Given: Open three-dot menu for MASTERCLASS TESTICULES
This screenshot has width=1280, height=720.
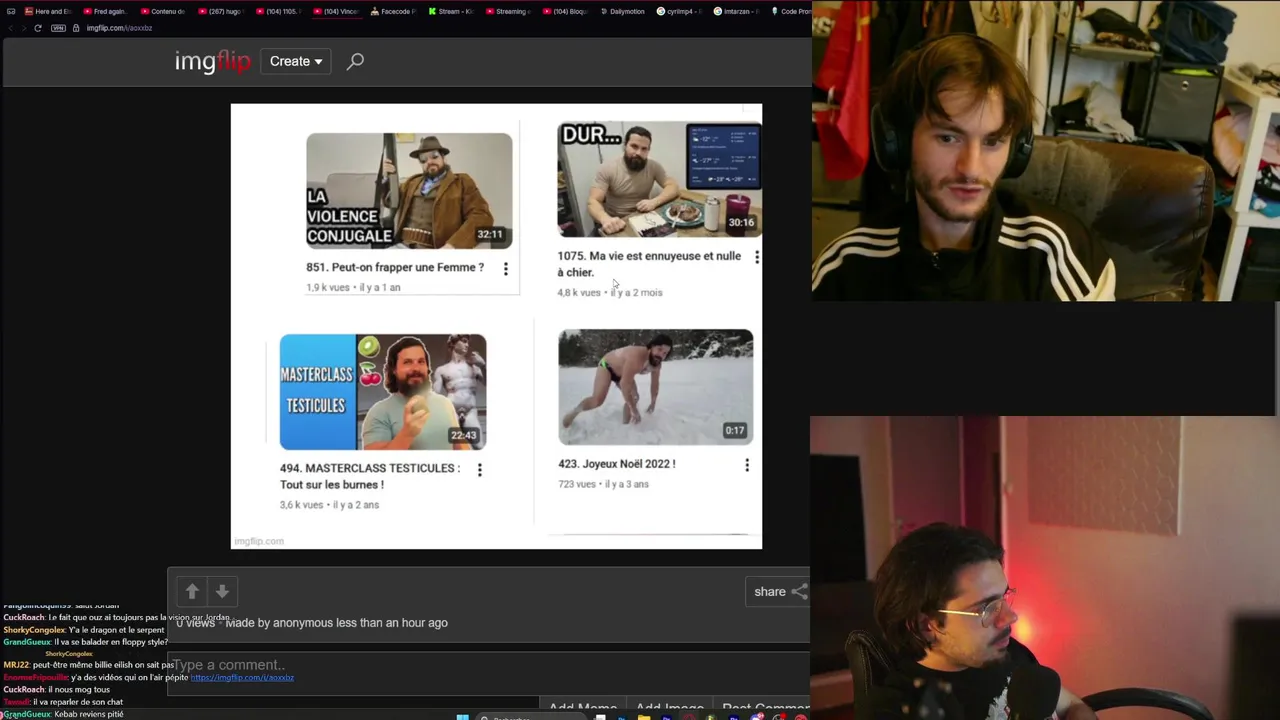Looking at the screenshot, I should (480, 469).
